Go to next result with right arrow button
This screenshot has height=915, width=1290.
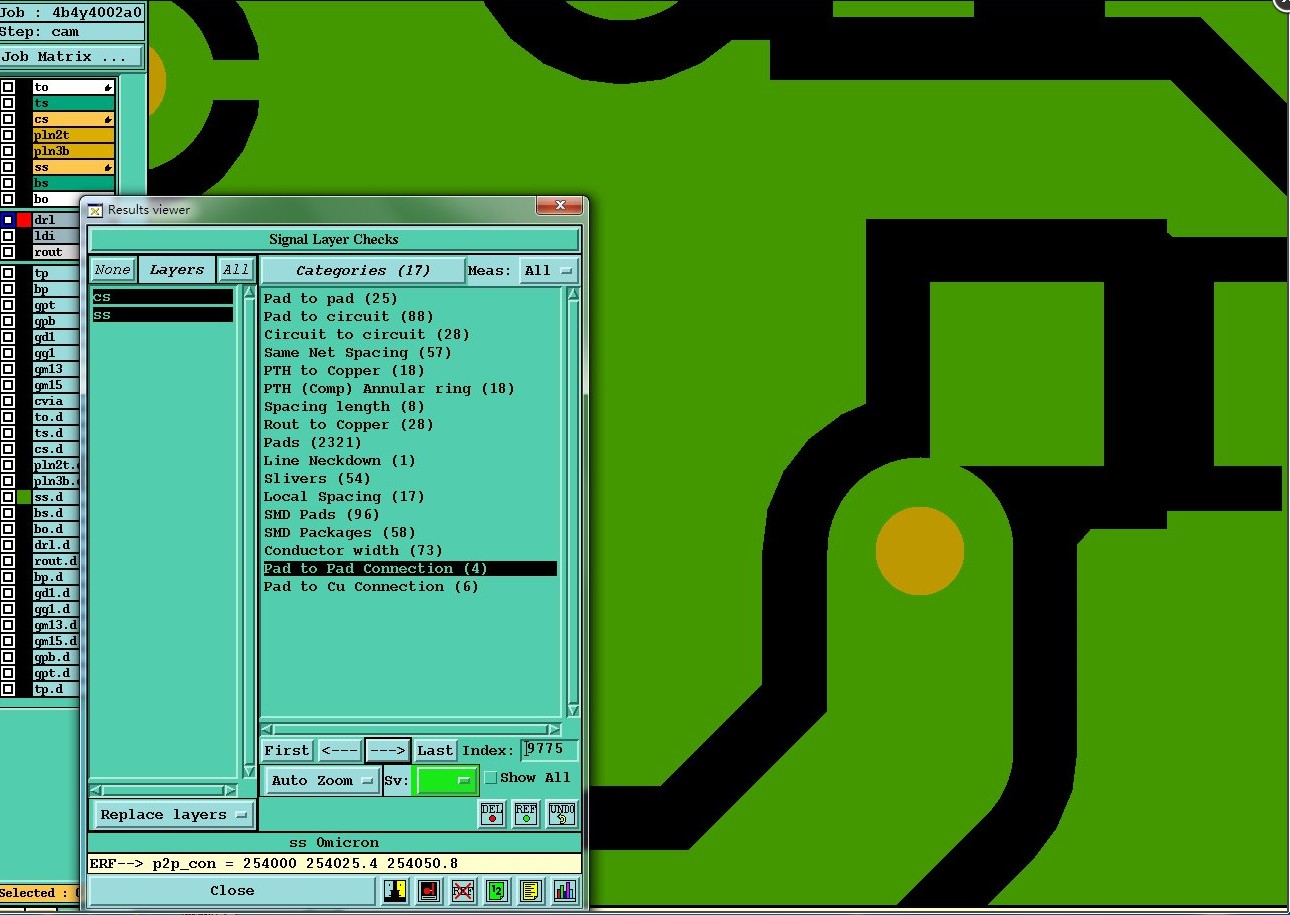388,750
